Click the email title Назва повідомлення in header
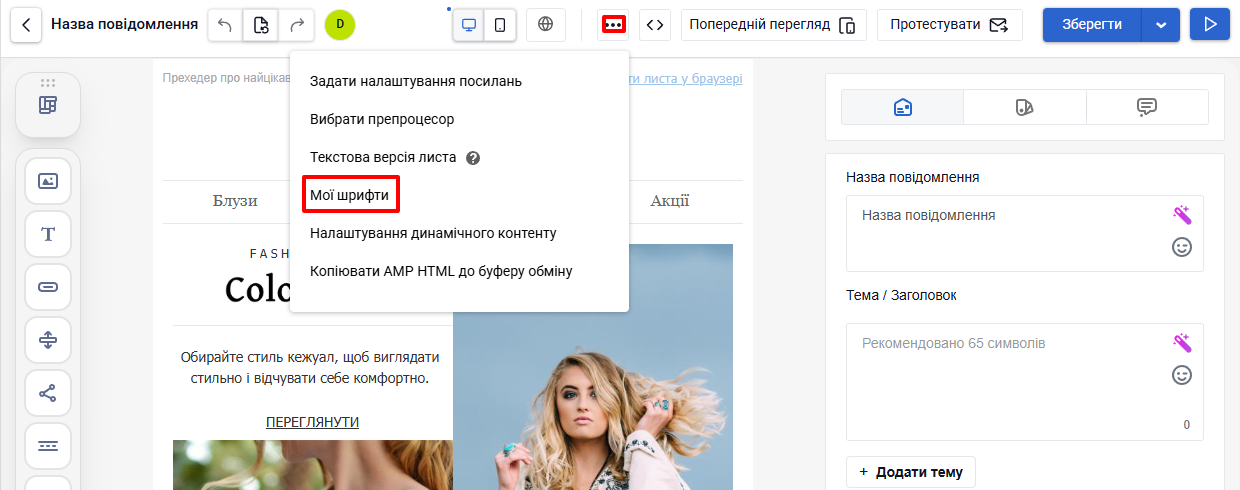This screenshot has height=490, width=1240. pos(124,24)
